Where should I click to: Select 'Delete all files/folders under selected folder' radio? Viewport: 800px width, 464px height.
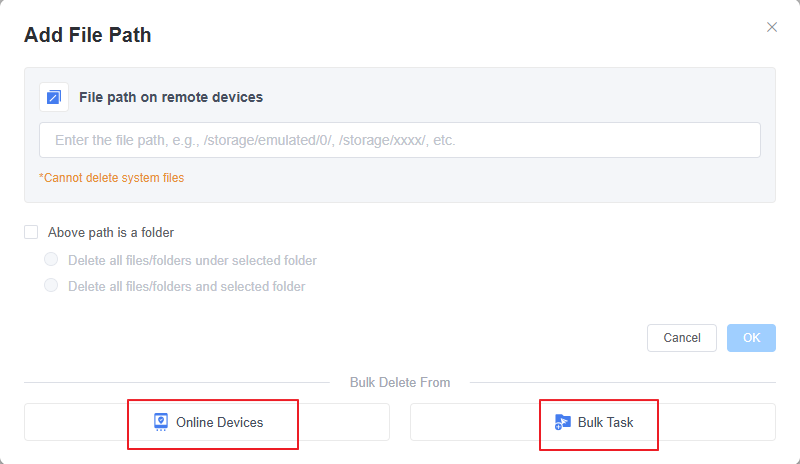coord(51,260)
